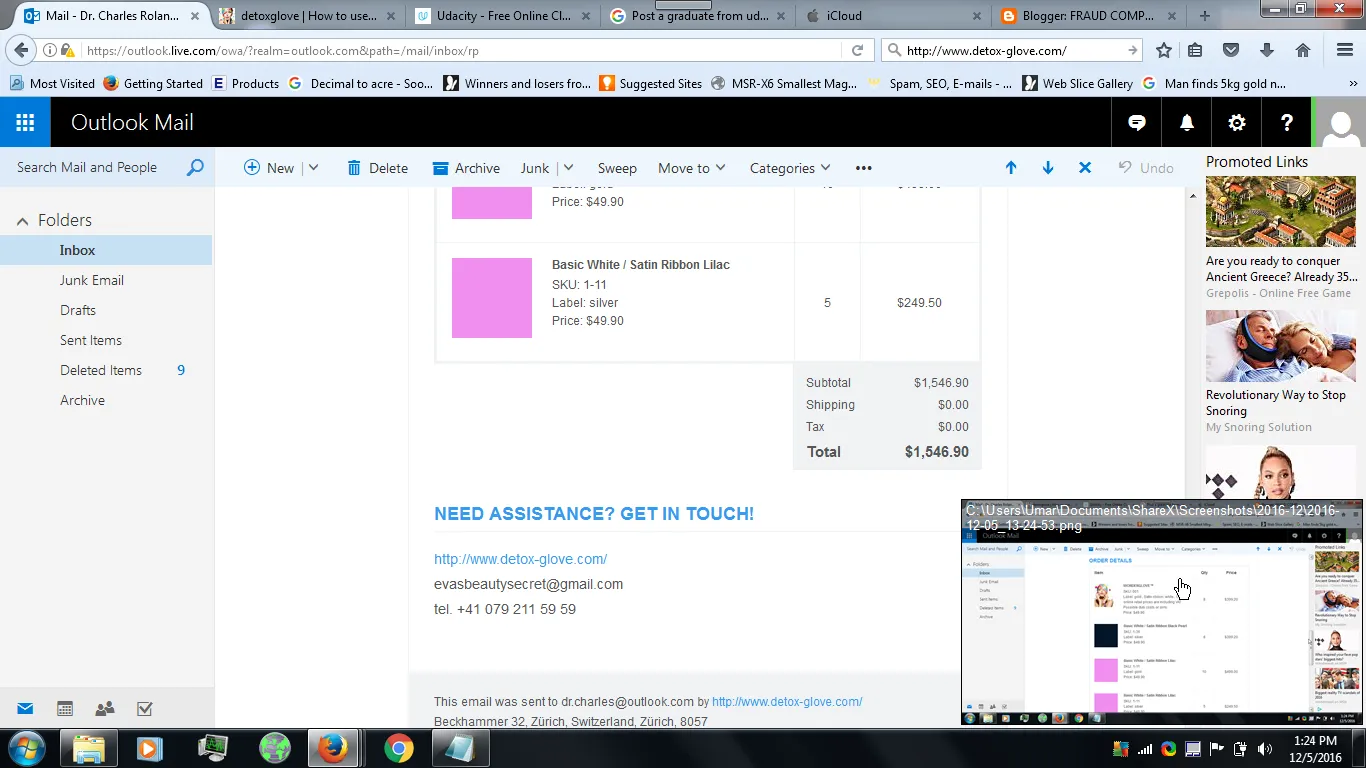This screenshot has height=768, width=1366.
Task: Mark the email as Junk
Action: click(535, 168)
